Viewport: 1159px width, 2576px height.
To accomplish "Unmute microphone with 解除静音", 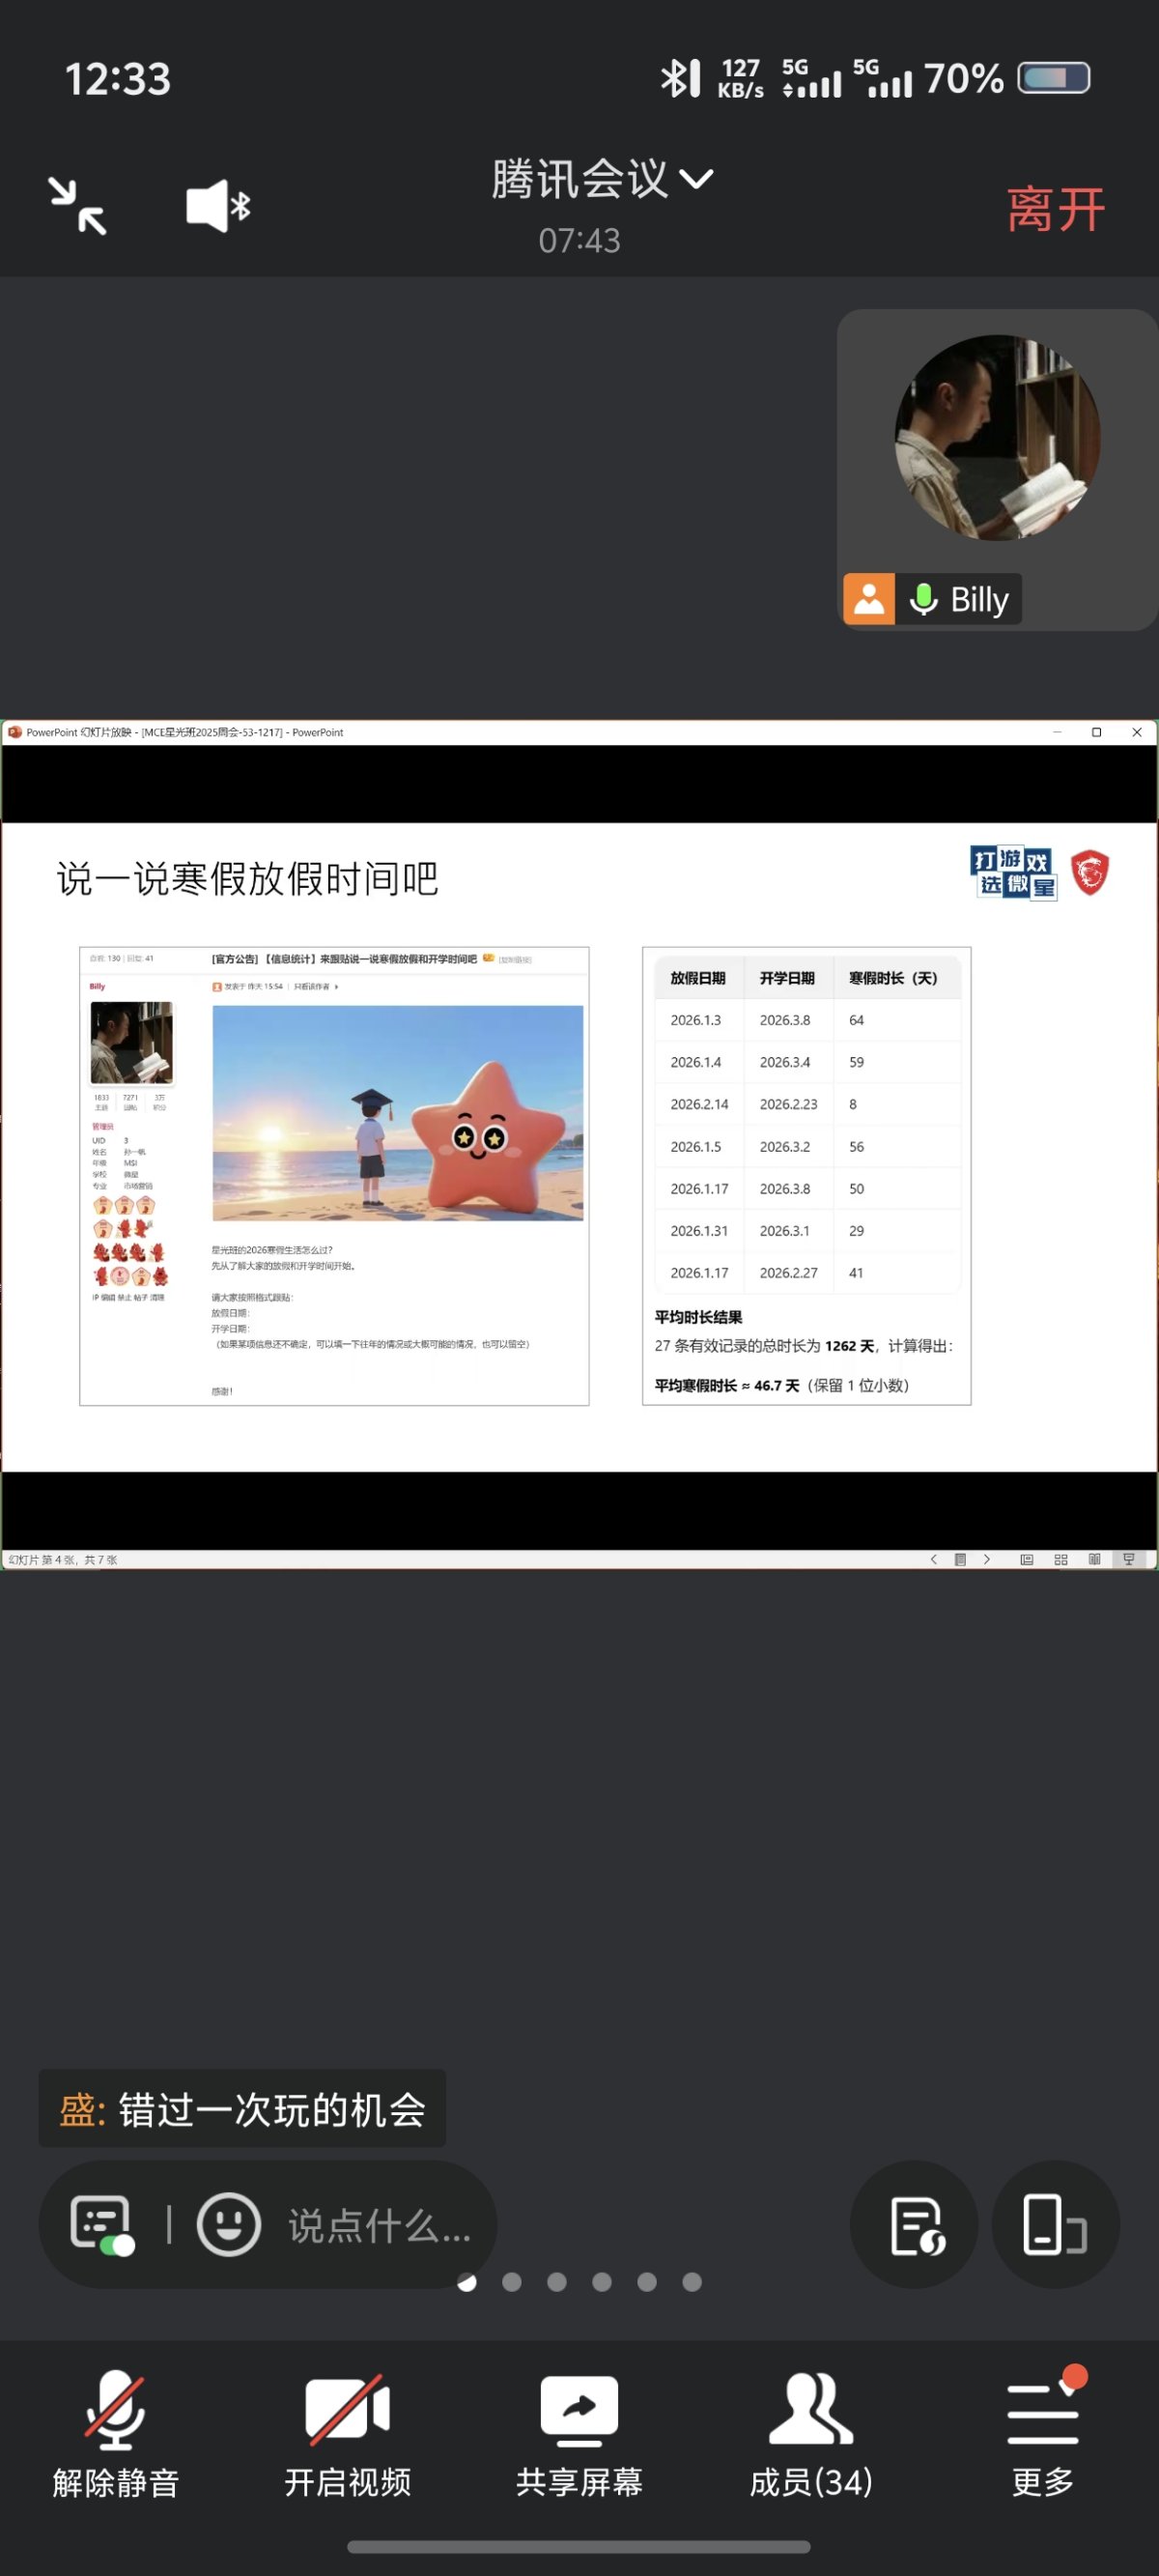I will 116,2434.
